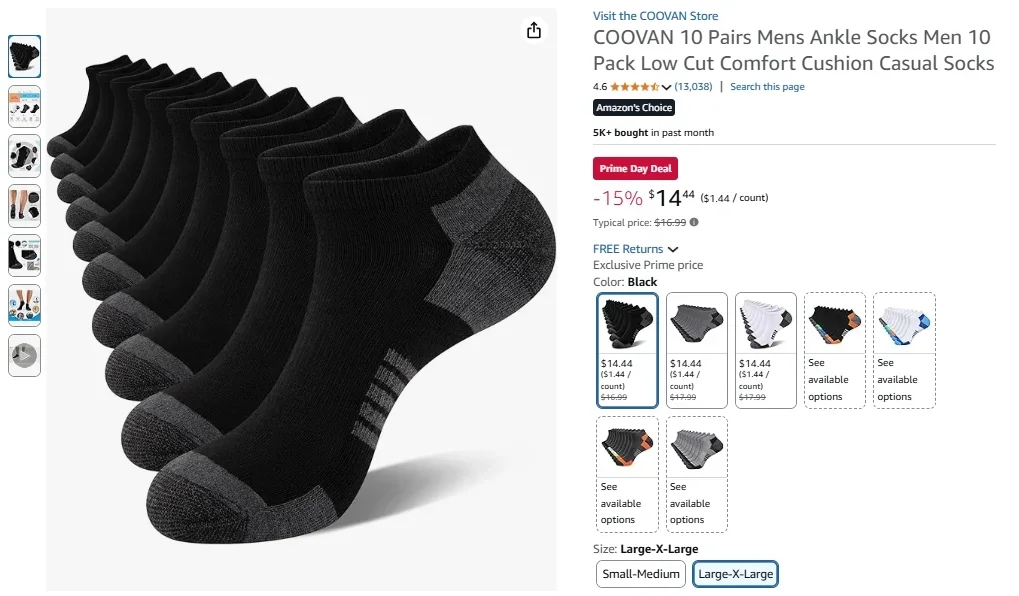Open the white socks variant tile
Viewport: 1019px width, 596px height.
(765, 350)
